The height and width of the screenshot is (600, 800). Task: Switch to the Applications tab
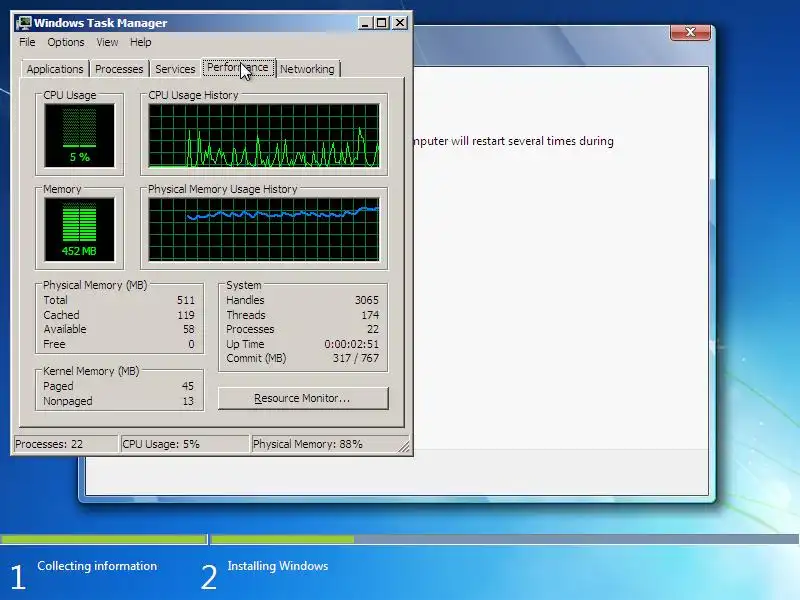click(x=55, y=69)
